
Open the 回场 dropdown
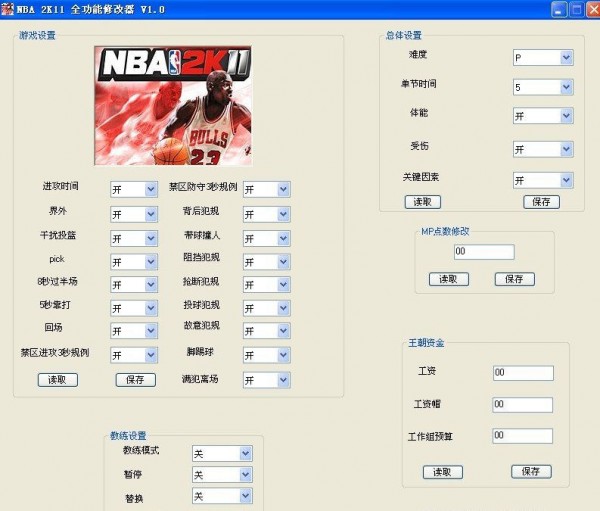point(134,331)
